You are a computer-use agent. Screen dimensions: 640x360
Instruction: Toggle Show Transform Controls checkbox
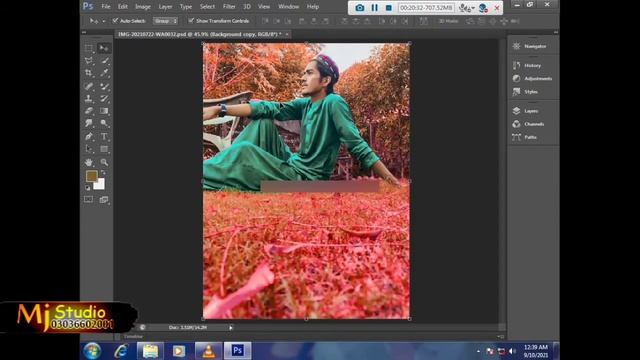(191, 20)
